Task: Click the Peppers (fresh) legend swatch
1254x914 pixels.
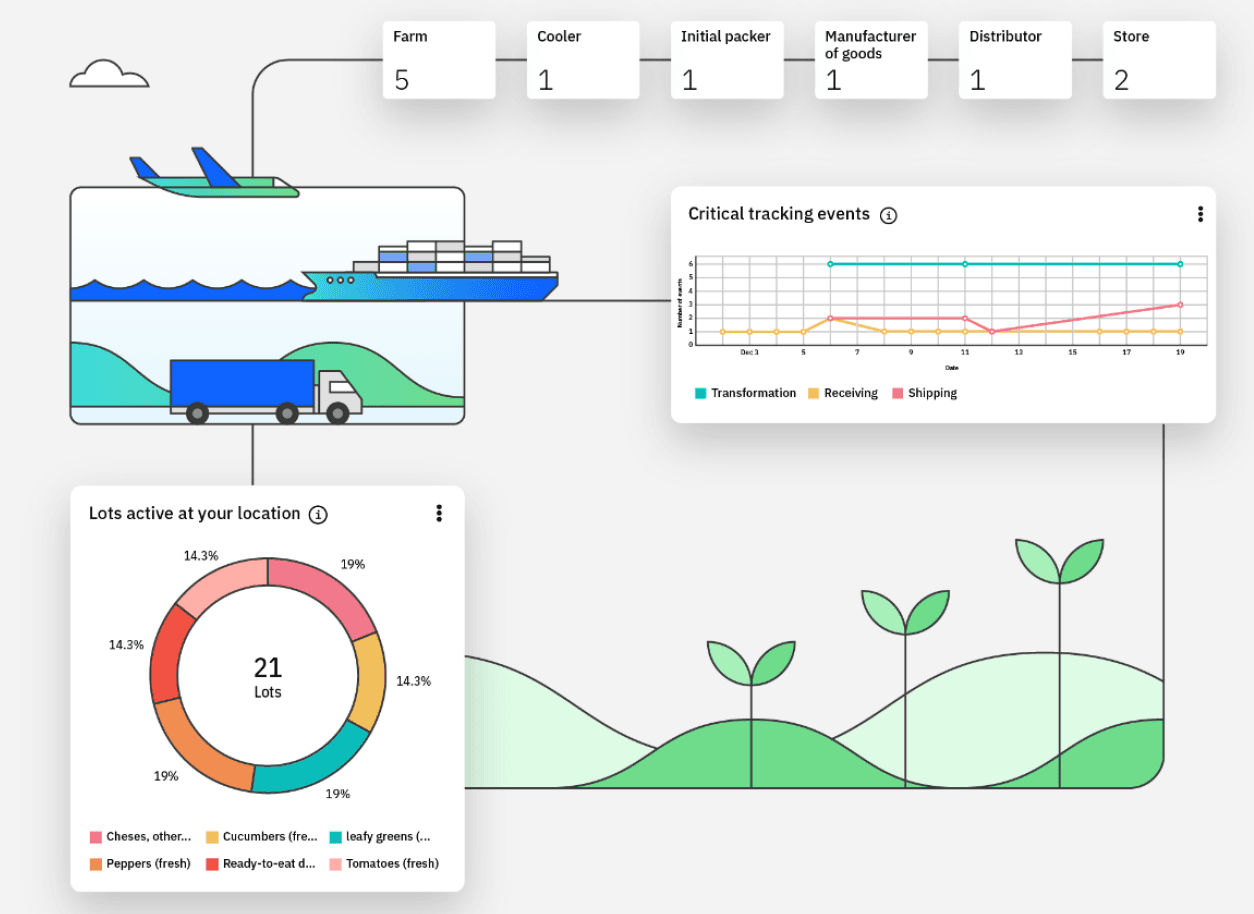Action: pos(96,864)
